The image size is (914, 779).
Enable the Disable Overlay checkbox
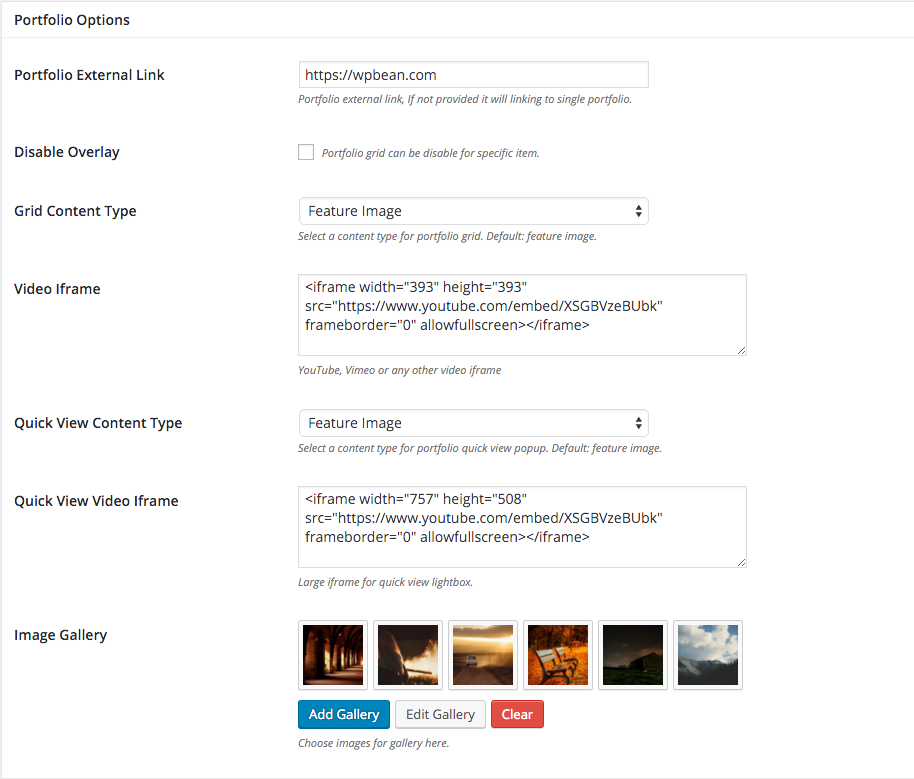[306, 152]
